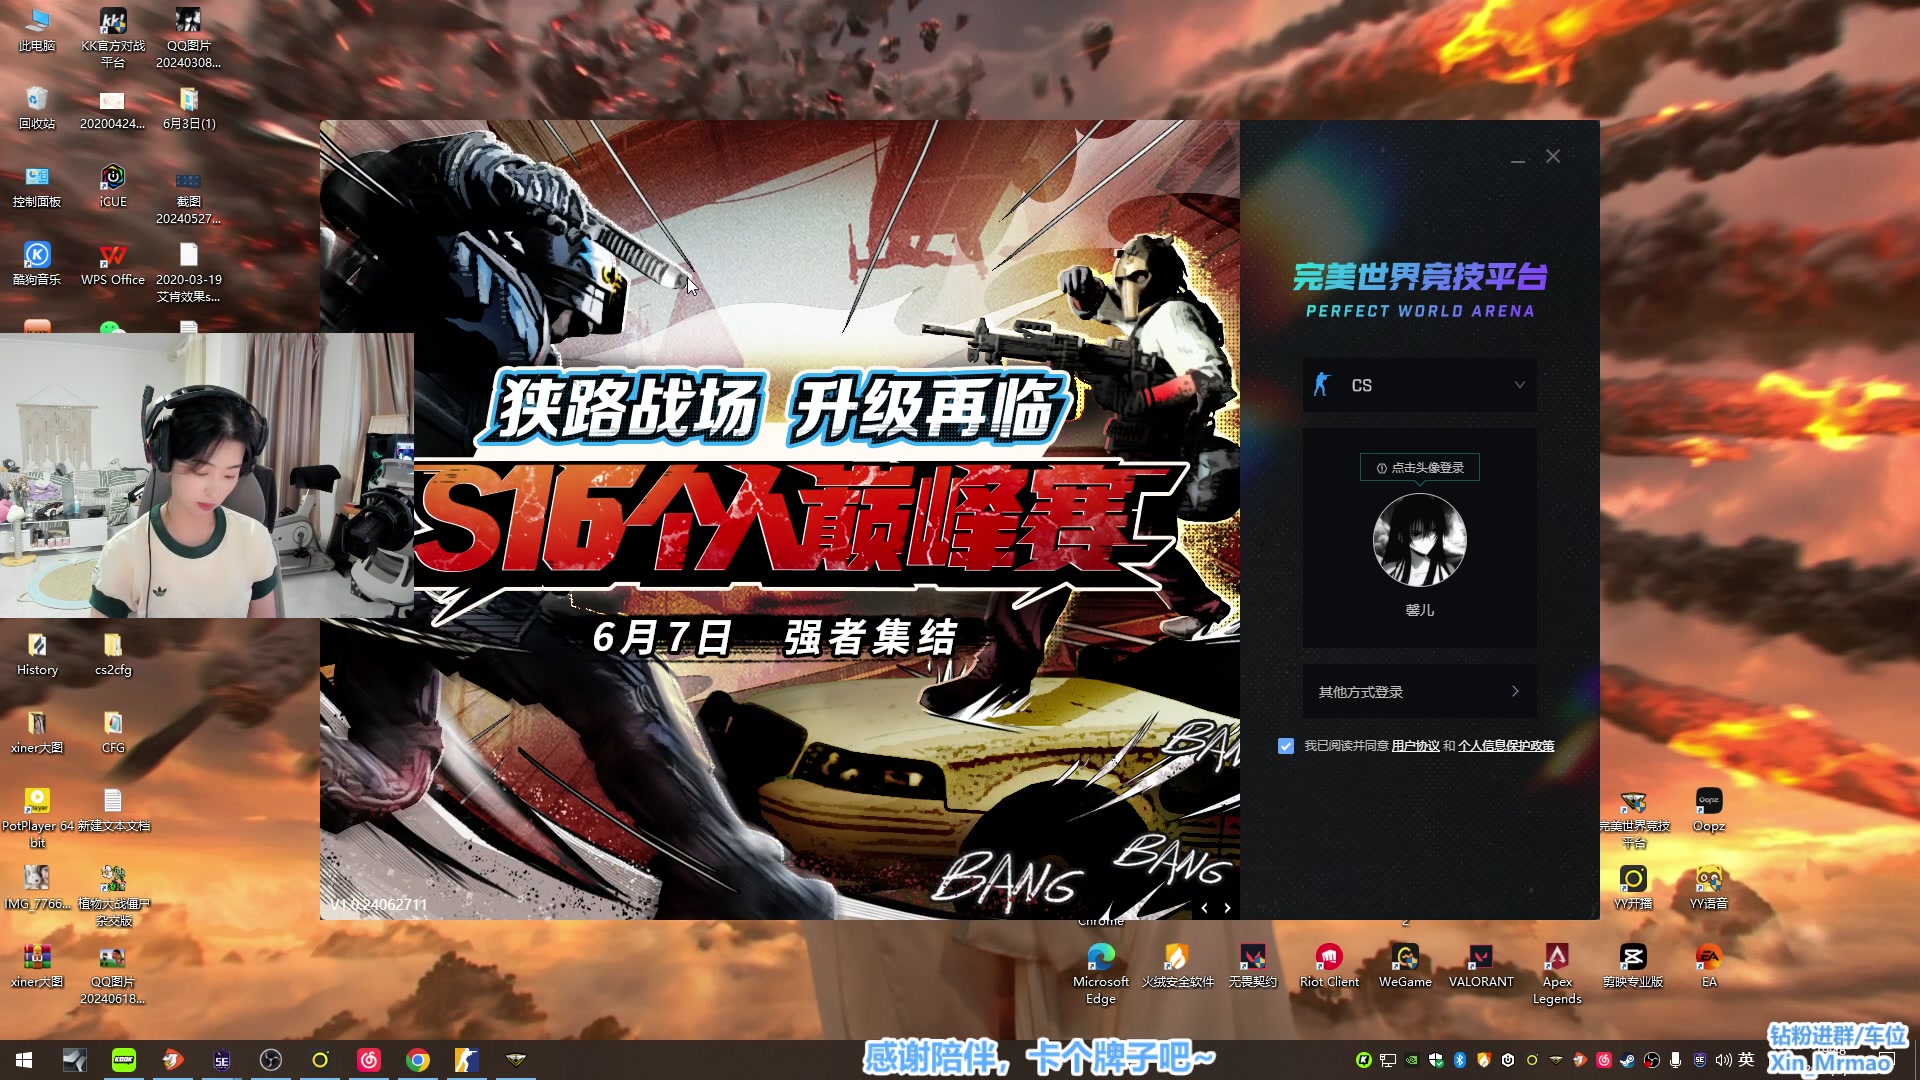Launch iCUE from the desktop
Screen dimensions: 1920x1080
coord(113,186)
